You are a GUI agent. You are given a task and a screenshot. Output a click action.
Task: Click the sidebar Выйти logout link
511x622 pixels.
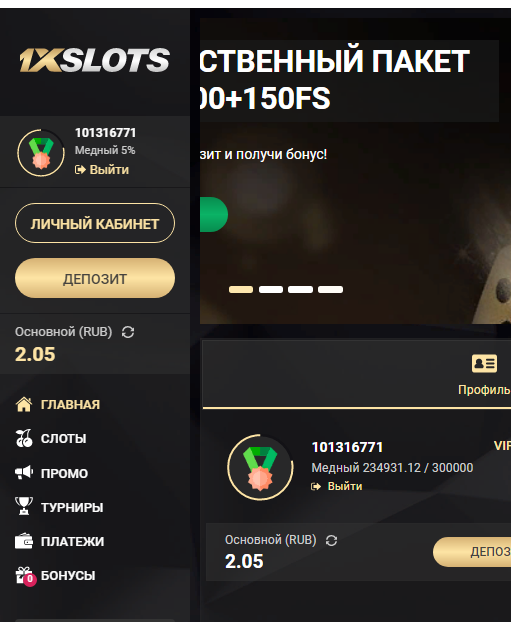[x=102, y=170]
